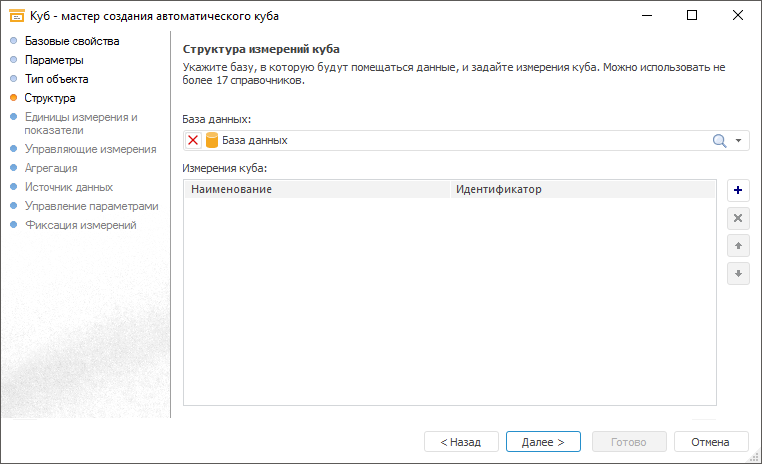This screenshot has width=762, height=464.
Task: Click the move dimension down arrow
Action: (x=738, y=273)
